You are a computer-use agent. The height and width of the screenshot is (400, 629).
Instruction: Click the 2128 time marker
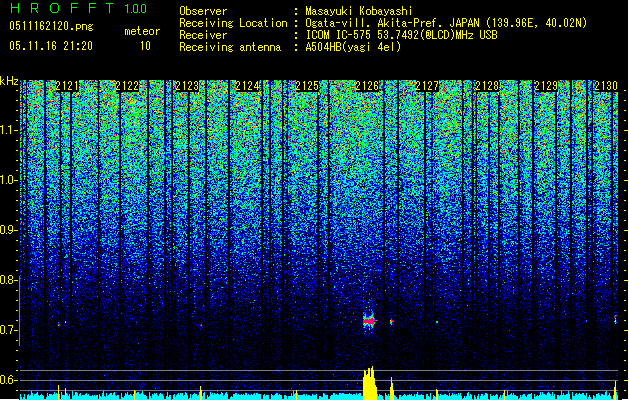(x=487, y=86)
